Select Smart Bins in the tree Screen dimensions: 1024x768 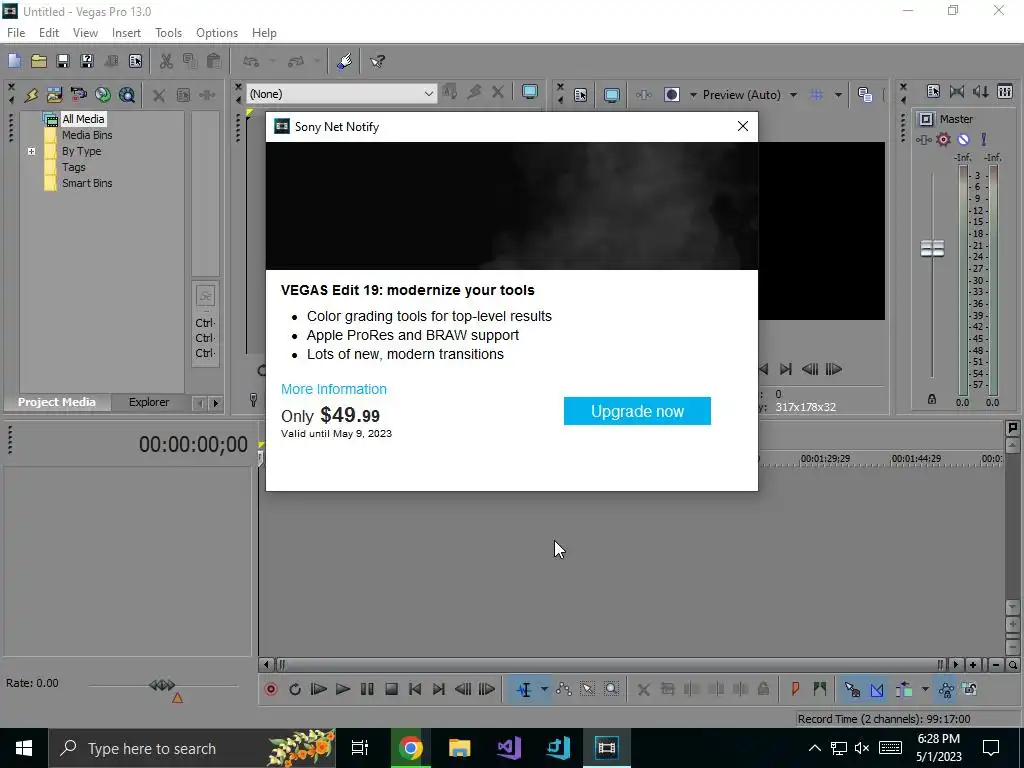[x=87, y=184]
